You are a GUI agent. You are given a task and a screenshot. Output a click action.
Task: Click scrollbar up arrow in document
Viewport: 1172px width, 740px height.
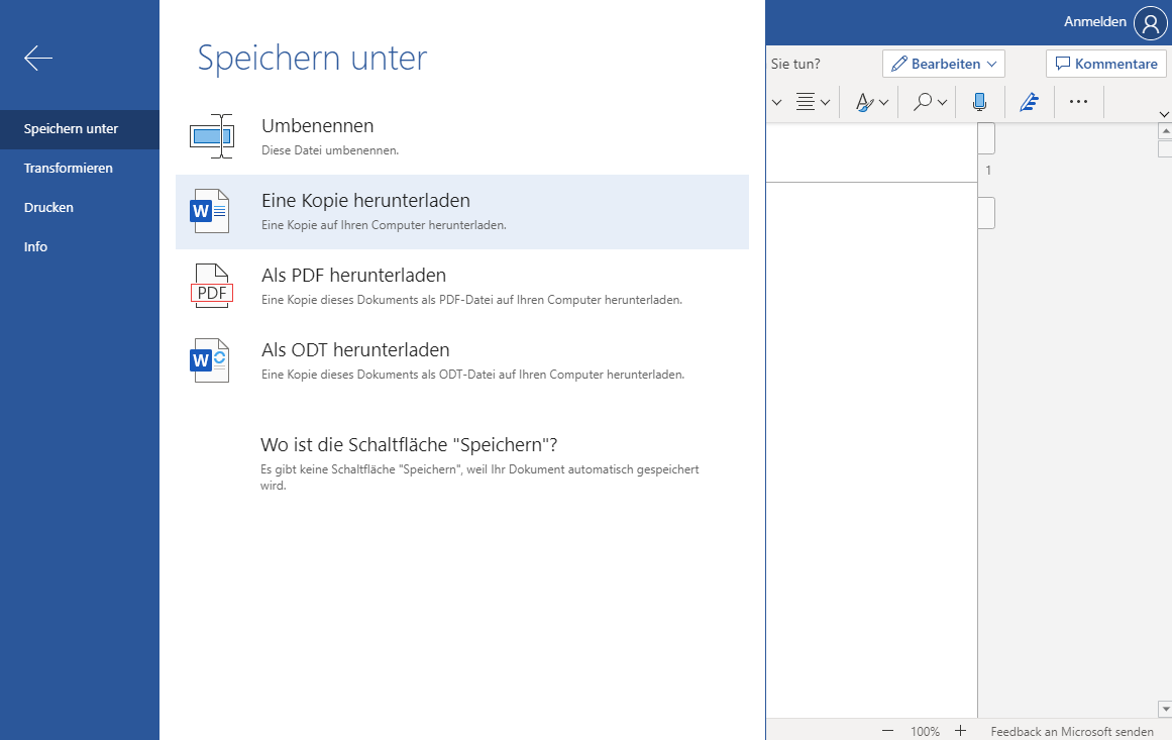click(x=1165, y=131)
